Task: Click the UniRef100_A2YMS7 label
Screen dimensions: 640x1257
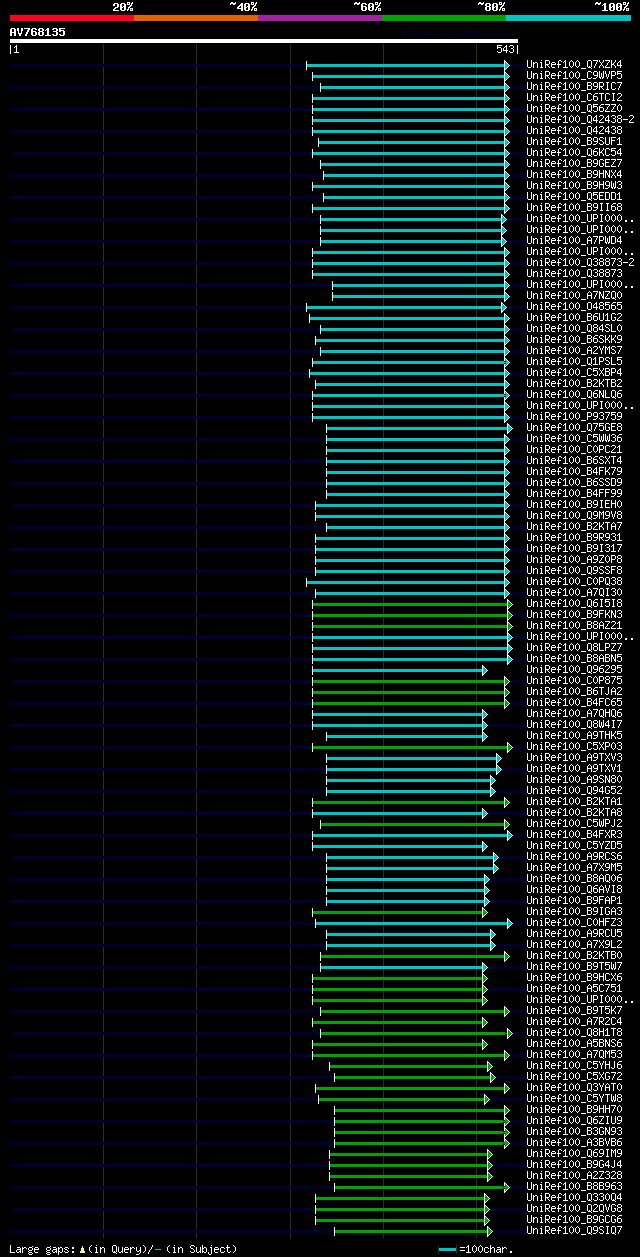Action: click(x=574, y=350)
